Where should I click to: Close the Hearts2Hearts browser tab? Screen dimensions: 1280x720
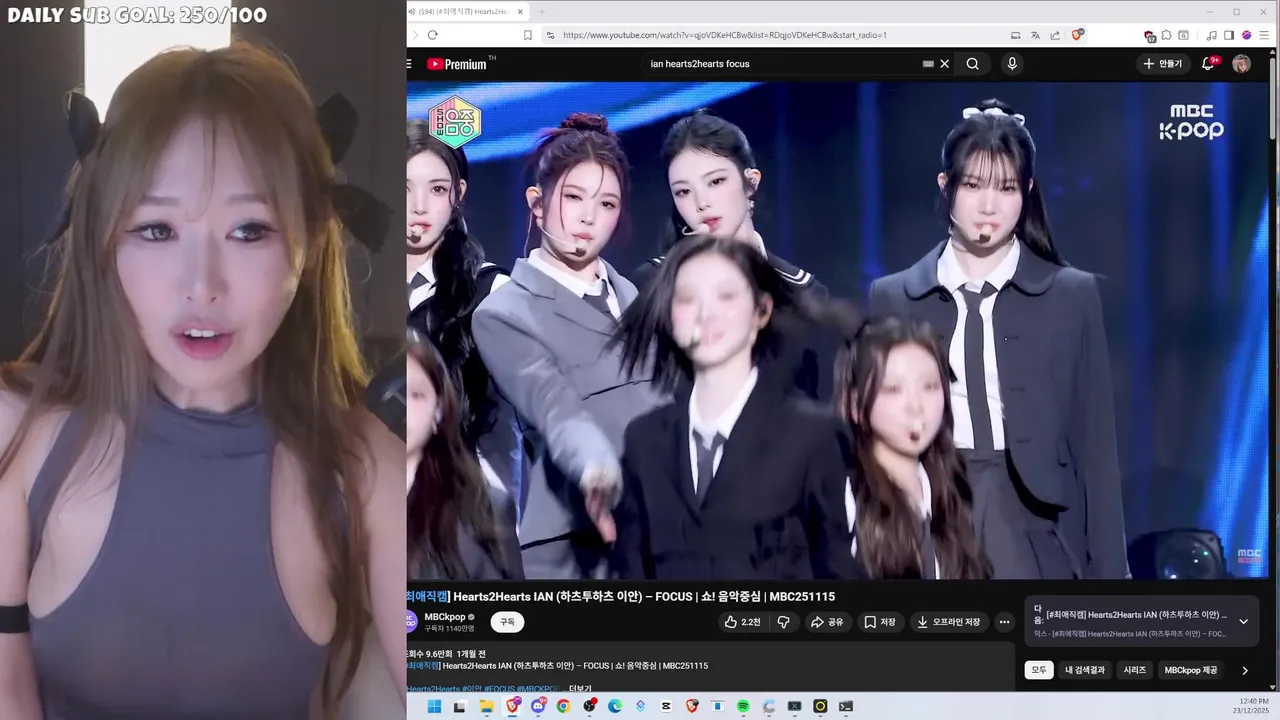520,12
